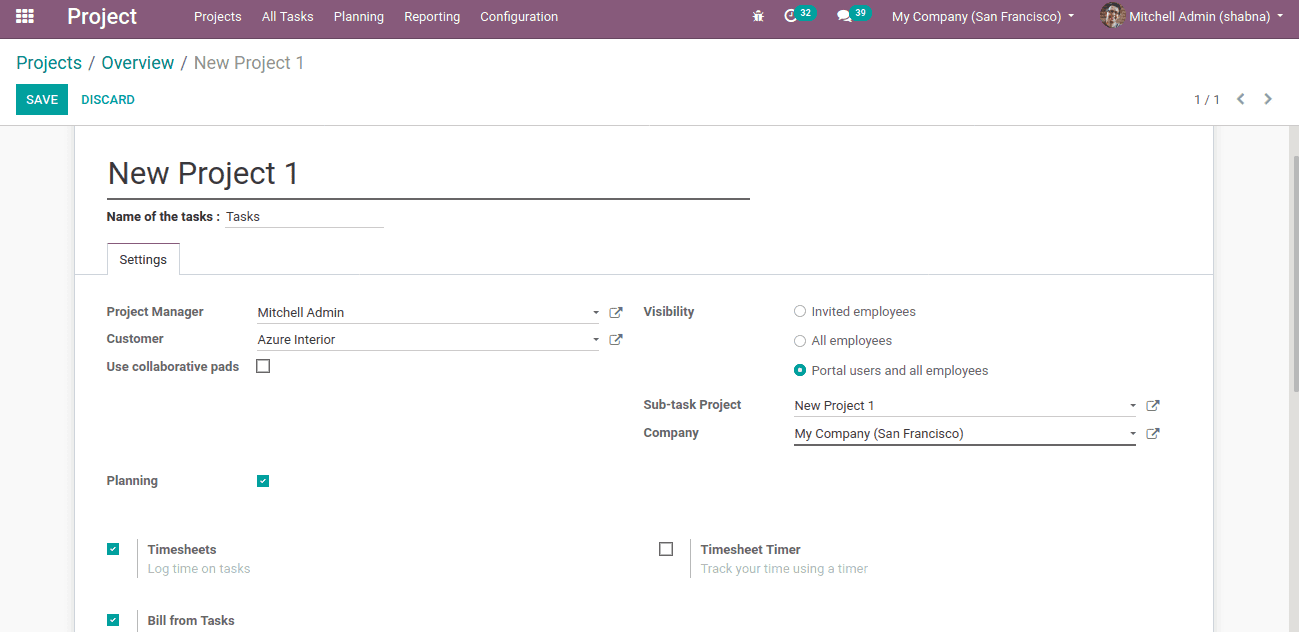
Task: Select All employees visibility option
Action: [800, 341]
